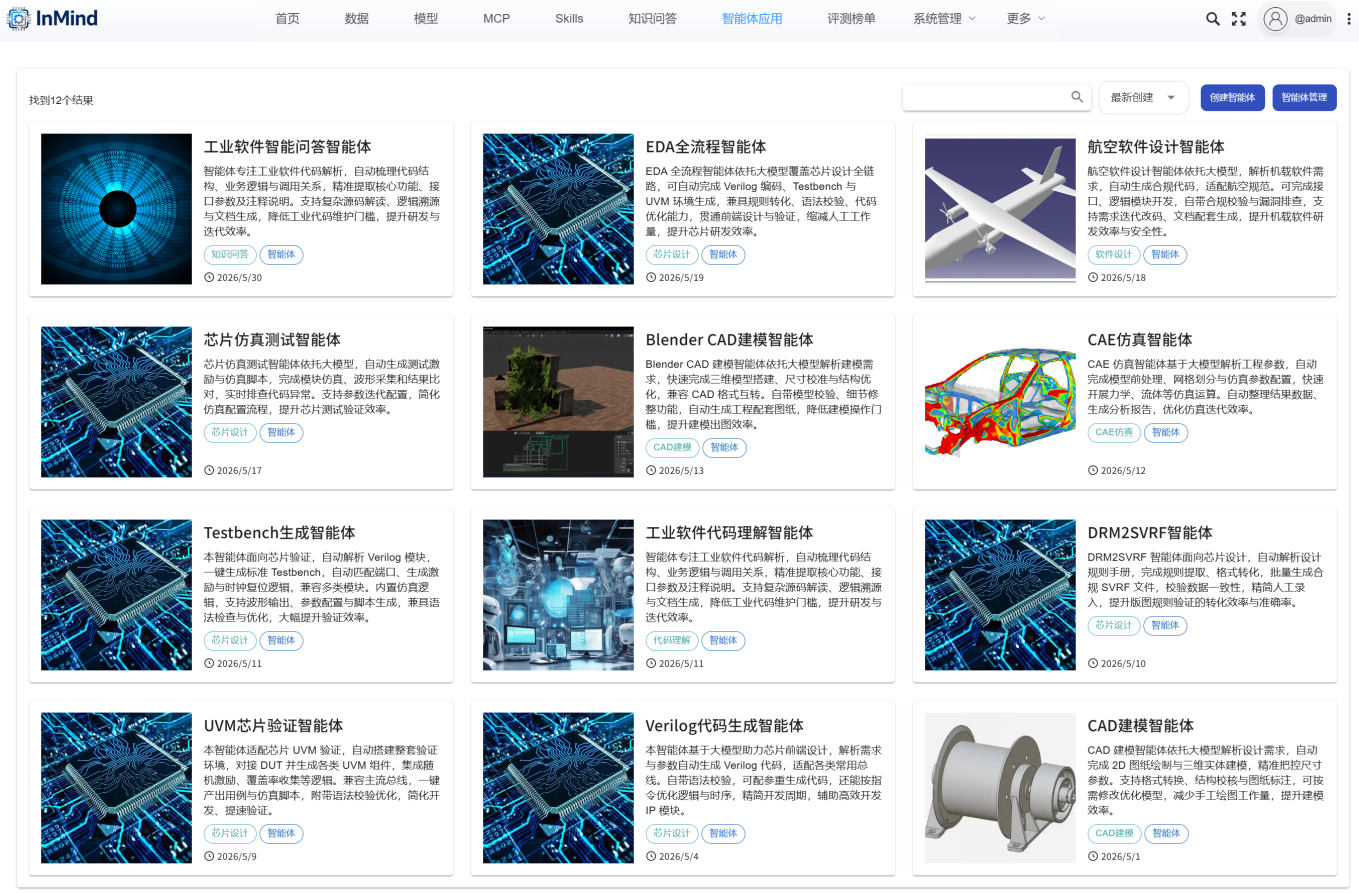
Task: Expand the 更多 menu
Action: pos(1025,19)
